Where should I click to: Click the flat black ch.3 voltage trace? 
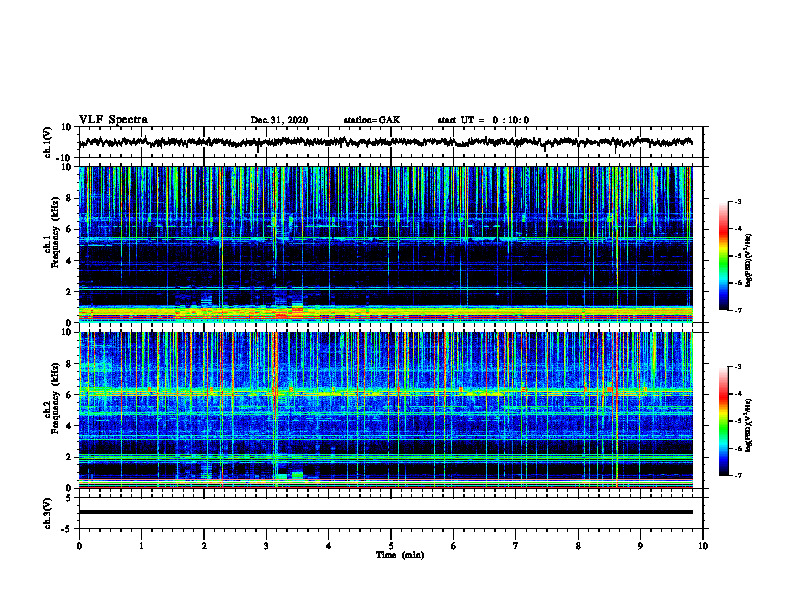pyautogui.click(x=386, y=512)
